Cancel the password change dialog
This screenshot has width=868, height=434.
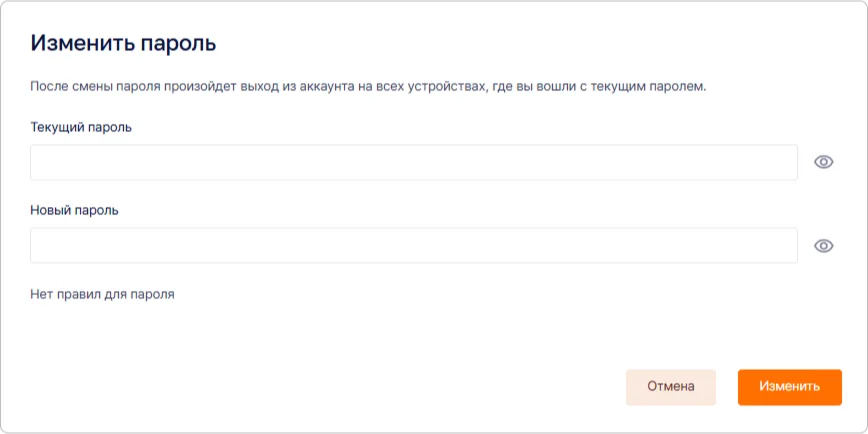670,387
